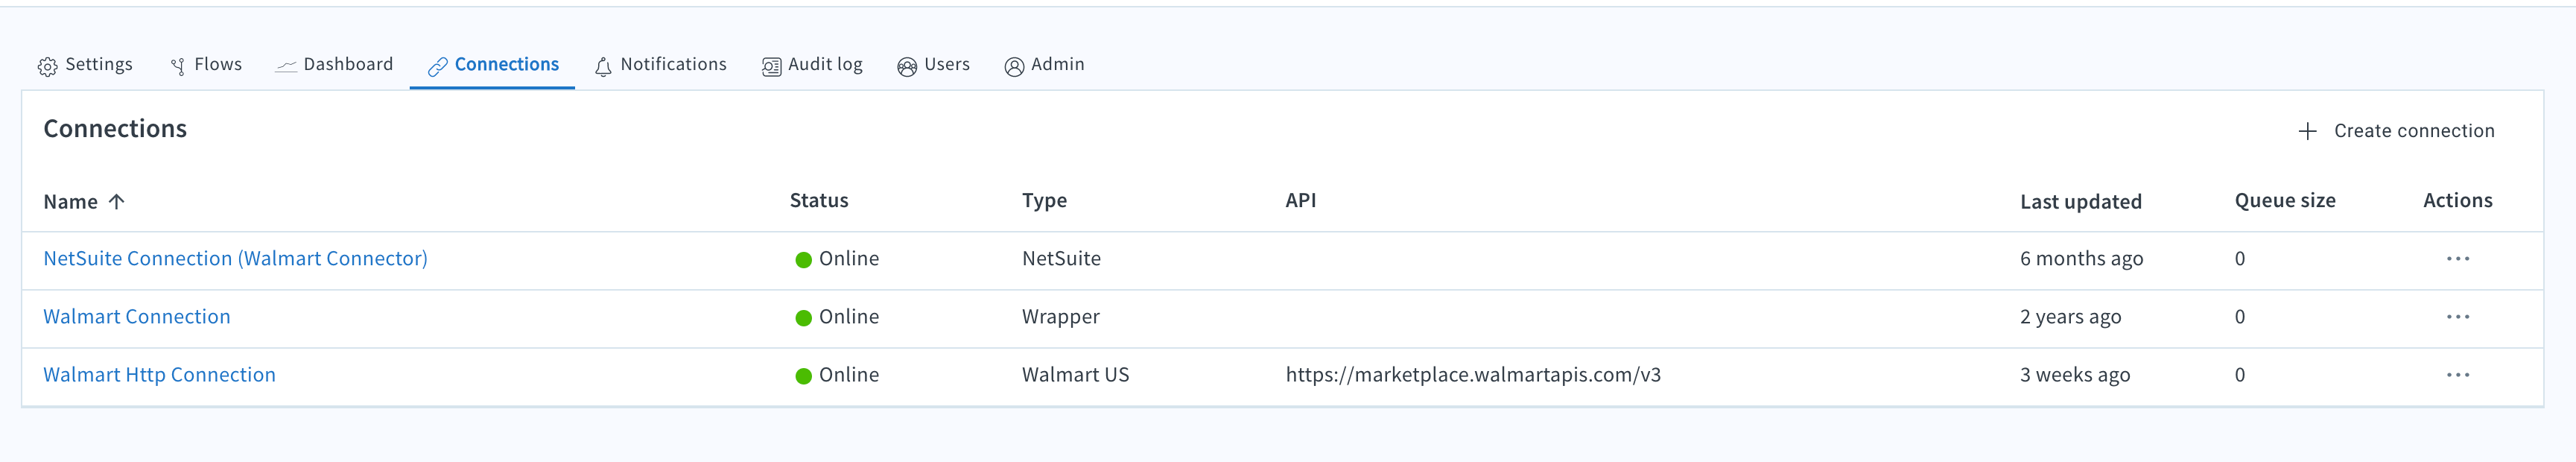Screen dimensions: 2576x462
Task: Open actions menu for Walmart Connection row
Action: click(2457, 317)
